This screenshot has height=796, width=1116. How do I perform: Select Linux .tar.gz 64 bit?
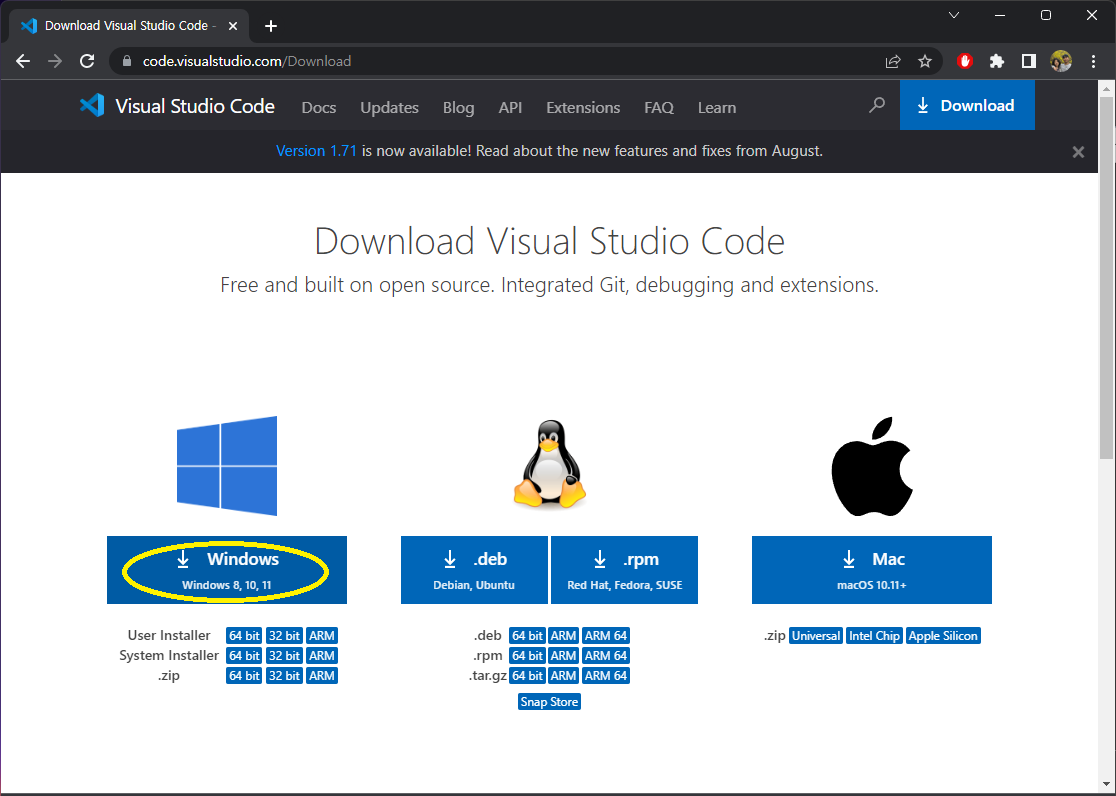[527, 676]
